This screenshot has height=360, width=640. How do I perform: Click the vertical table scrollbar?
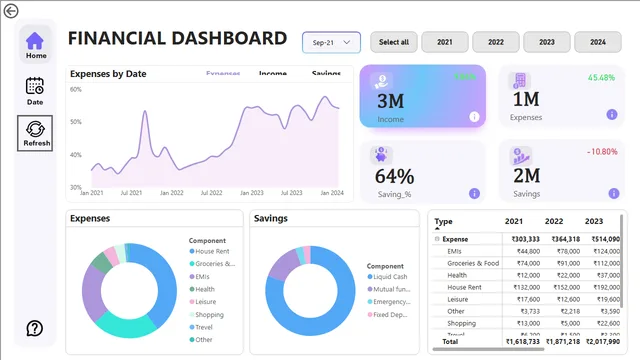pos(622,261)
